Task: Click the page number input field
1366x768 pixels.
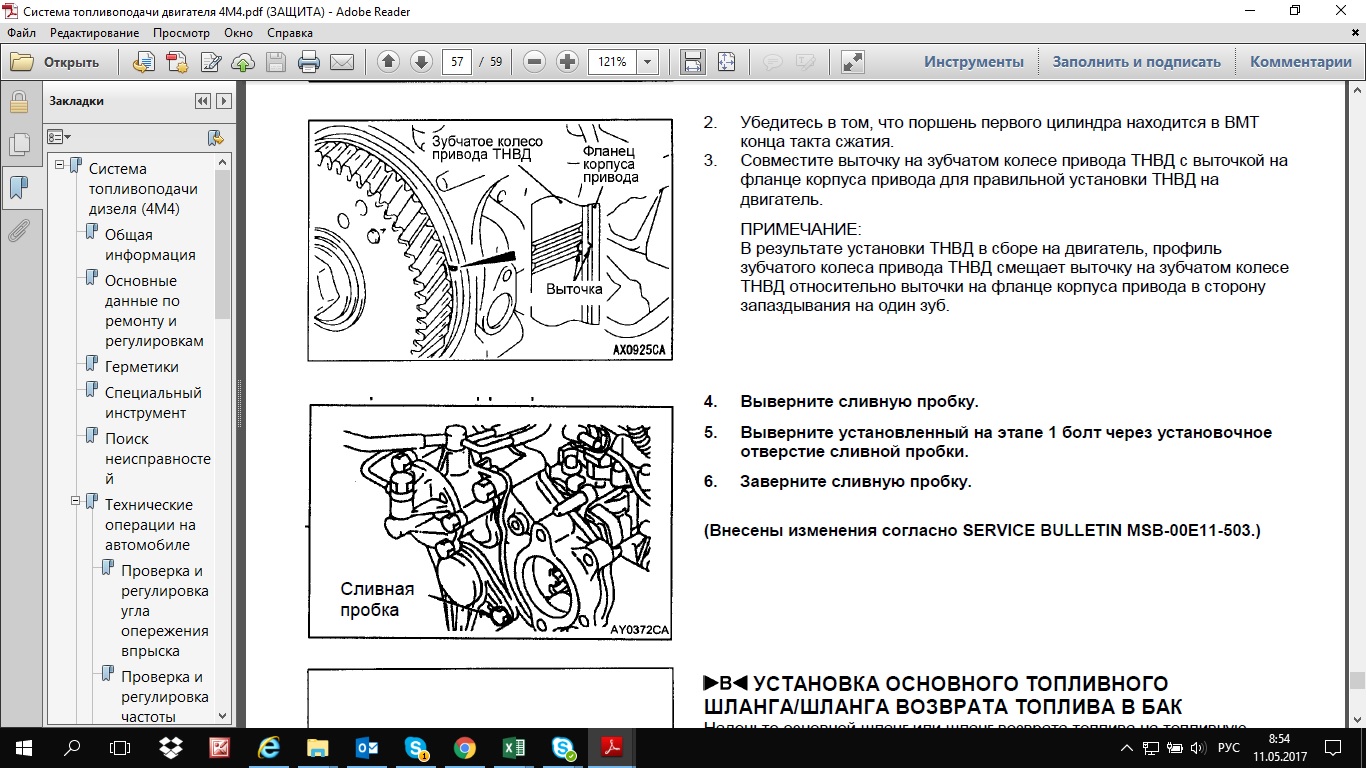Action: tap(457, 62)
